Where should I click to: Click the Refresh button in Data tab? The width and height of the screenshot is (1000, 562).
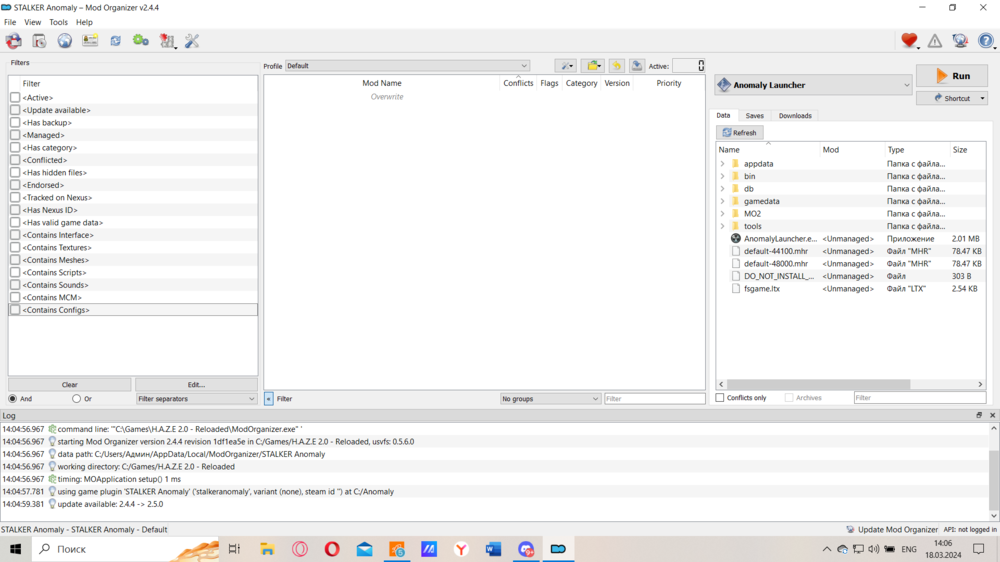pos(740,133)
